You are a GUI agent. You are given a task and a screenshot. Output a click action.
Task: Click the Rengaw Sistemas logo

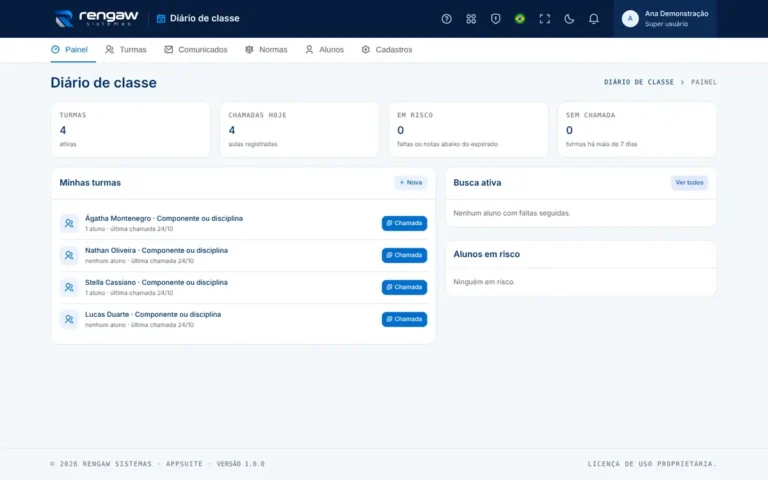pos(96,19)
